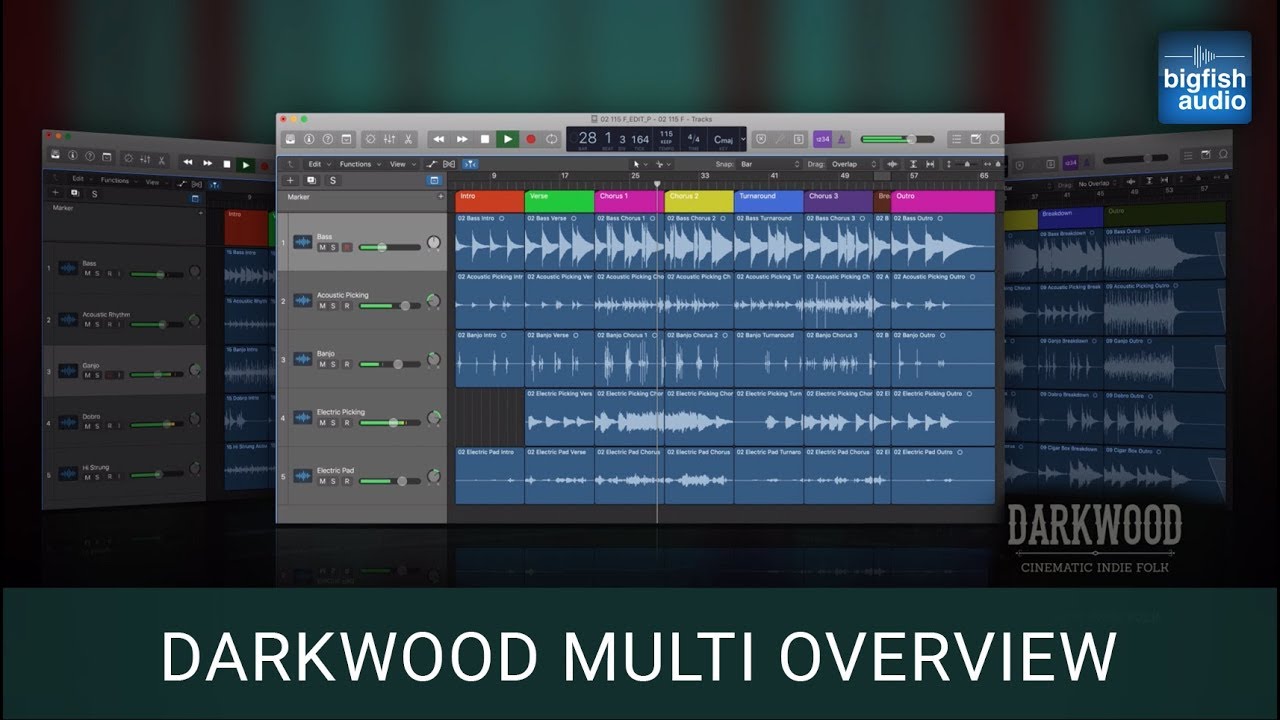Image resolution: width=1280 pixels, height=720 pixels.
Task: Mute the Banjo track in main window
Action: tap(322, 364)
